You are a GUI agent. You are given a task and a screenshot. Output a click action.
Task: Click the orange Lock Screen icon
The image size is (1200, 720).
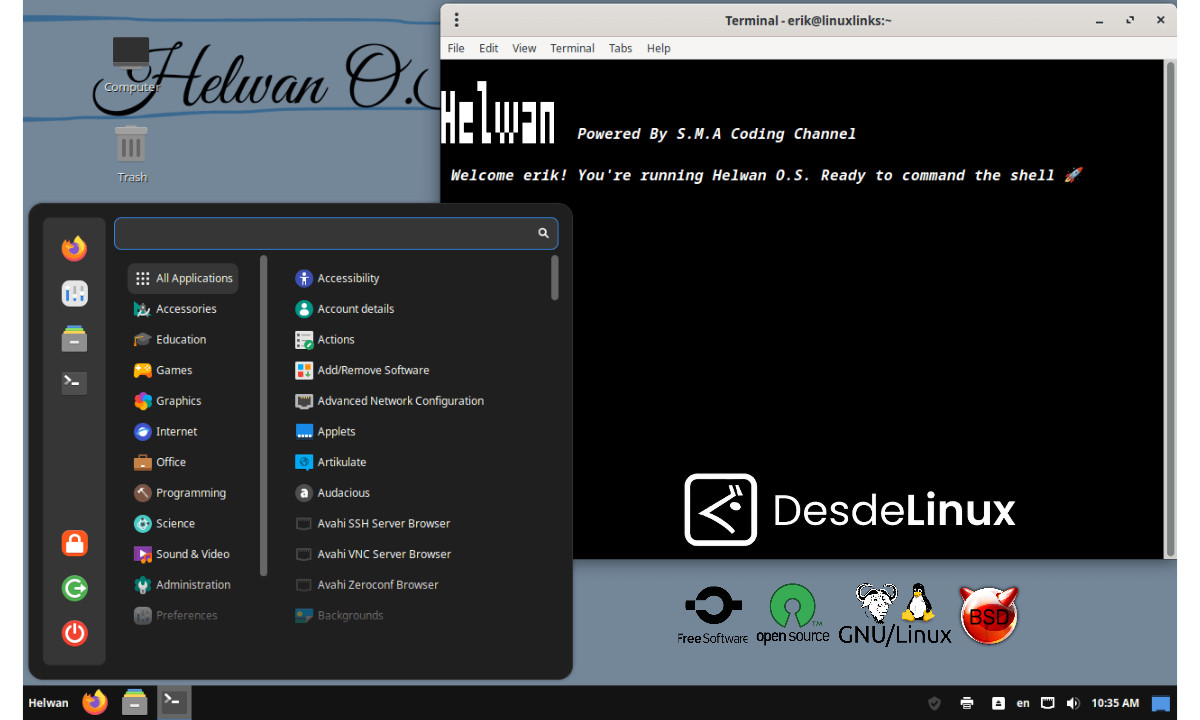[74, 543]
